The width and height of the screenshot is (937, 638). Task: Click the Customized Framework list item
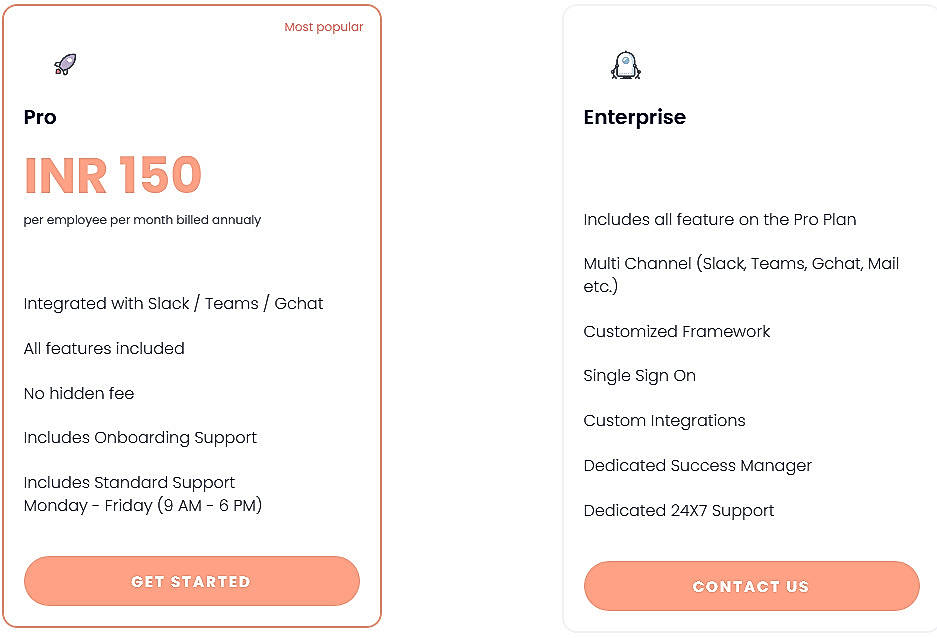pos(677,331)
